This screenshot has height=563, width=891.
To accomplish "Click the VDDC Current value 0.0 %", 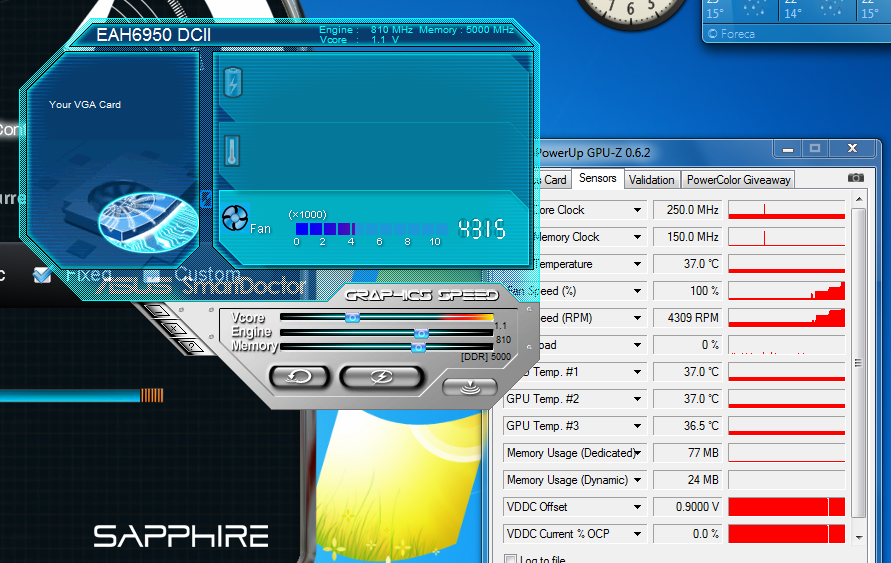I will tap(688, 534).
